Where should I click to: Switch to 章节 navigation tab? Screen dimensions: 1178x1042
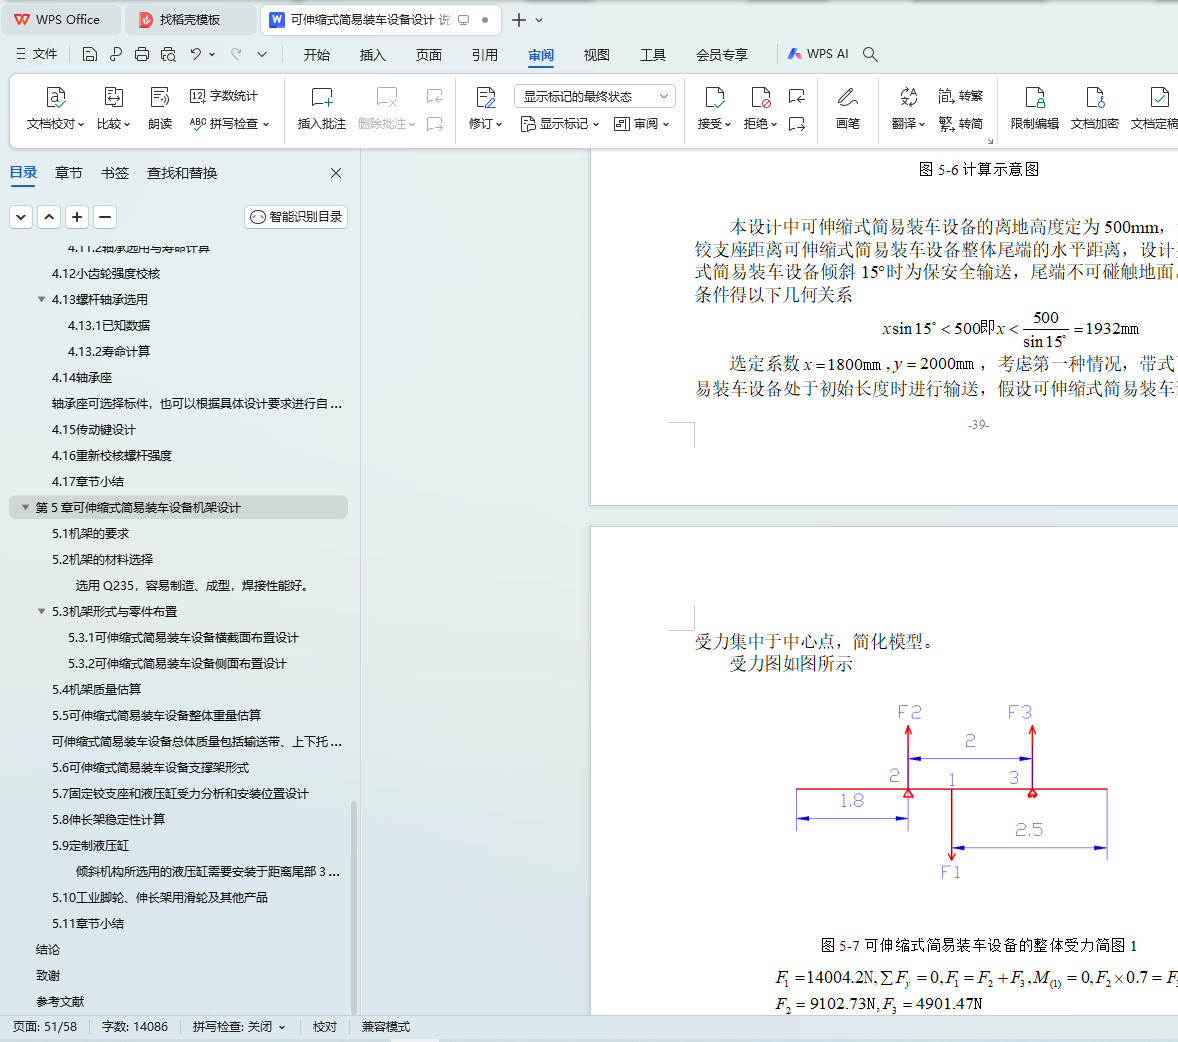click(68, 173)
